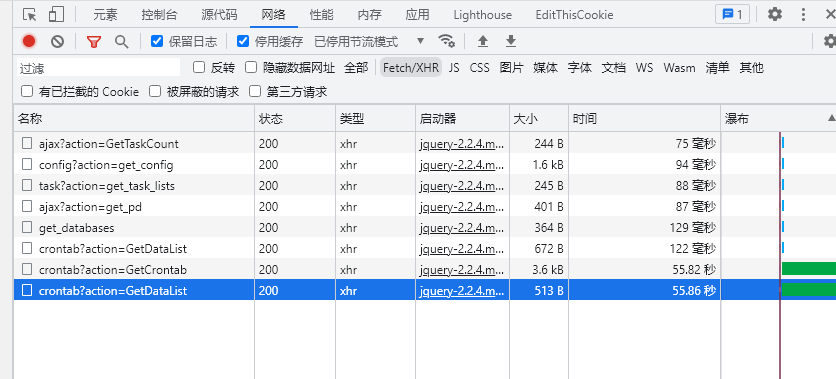Toggle the red filter funnel icon

click(x=94, y=41)
